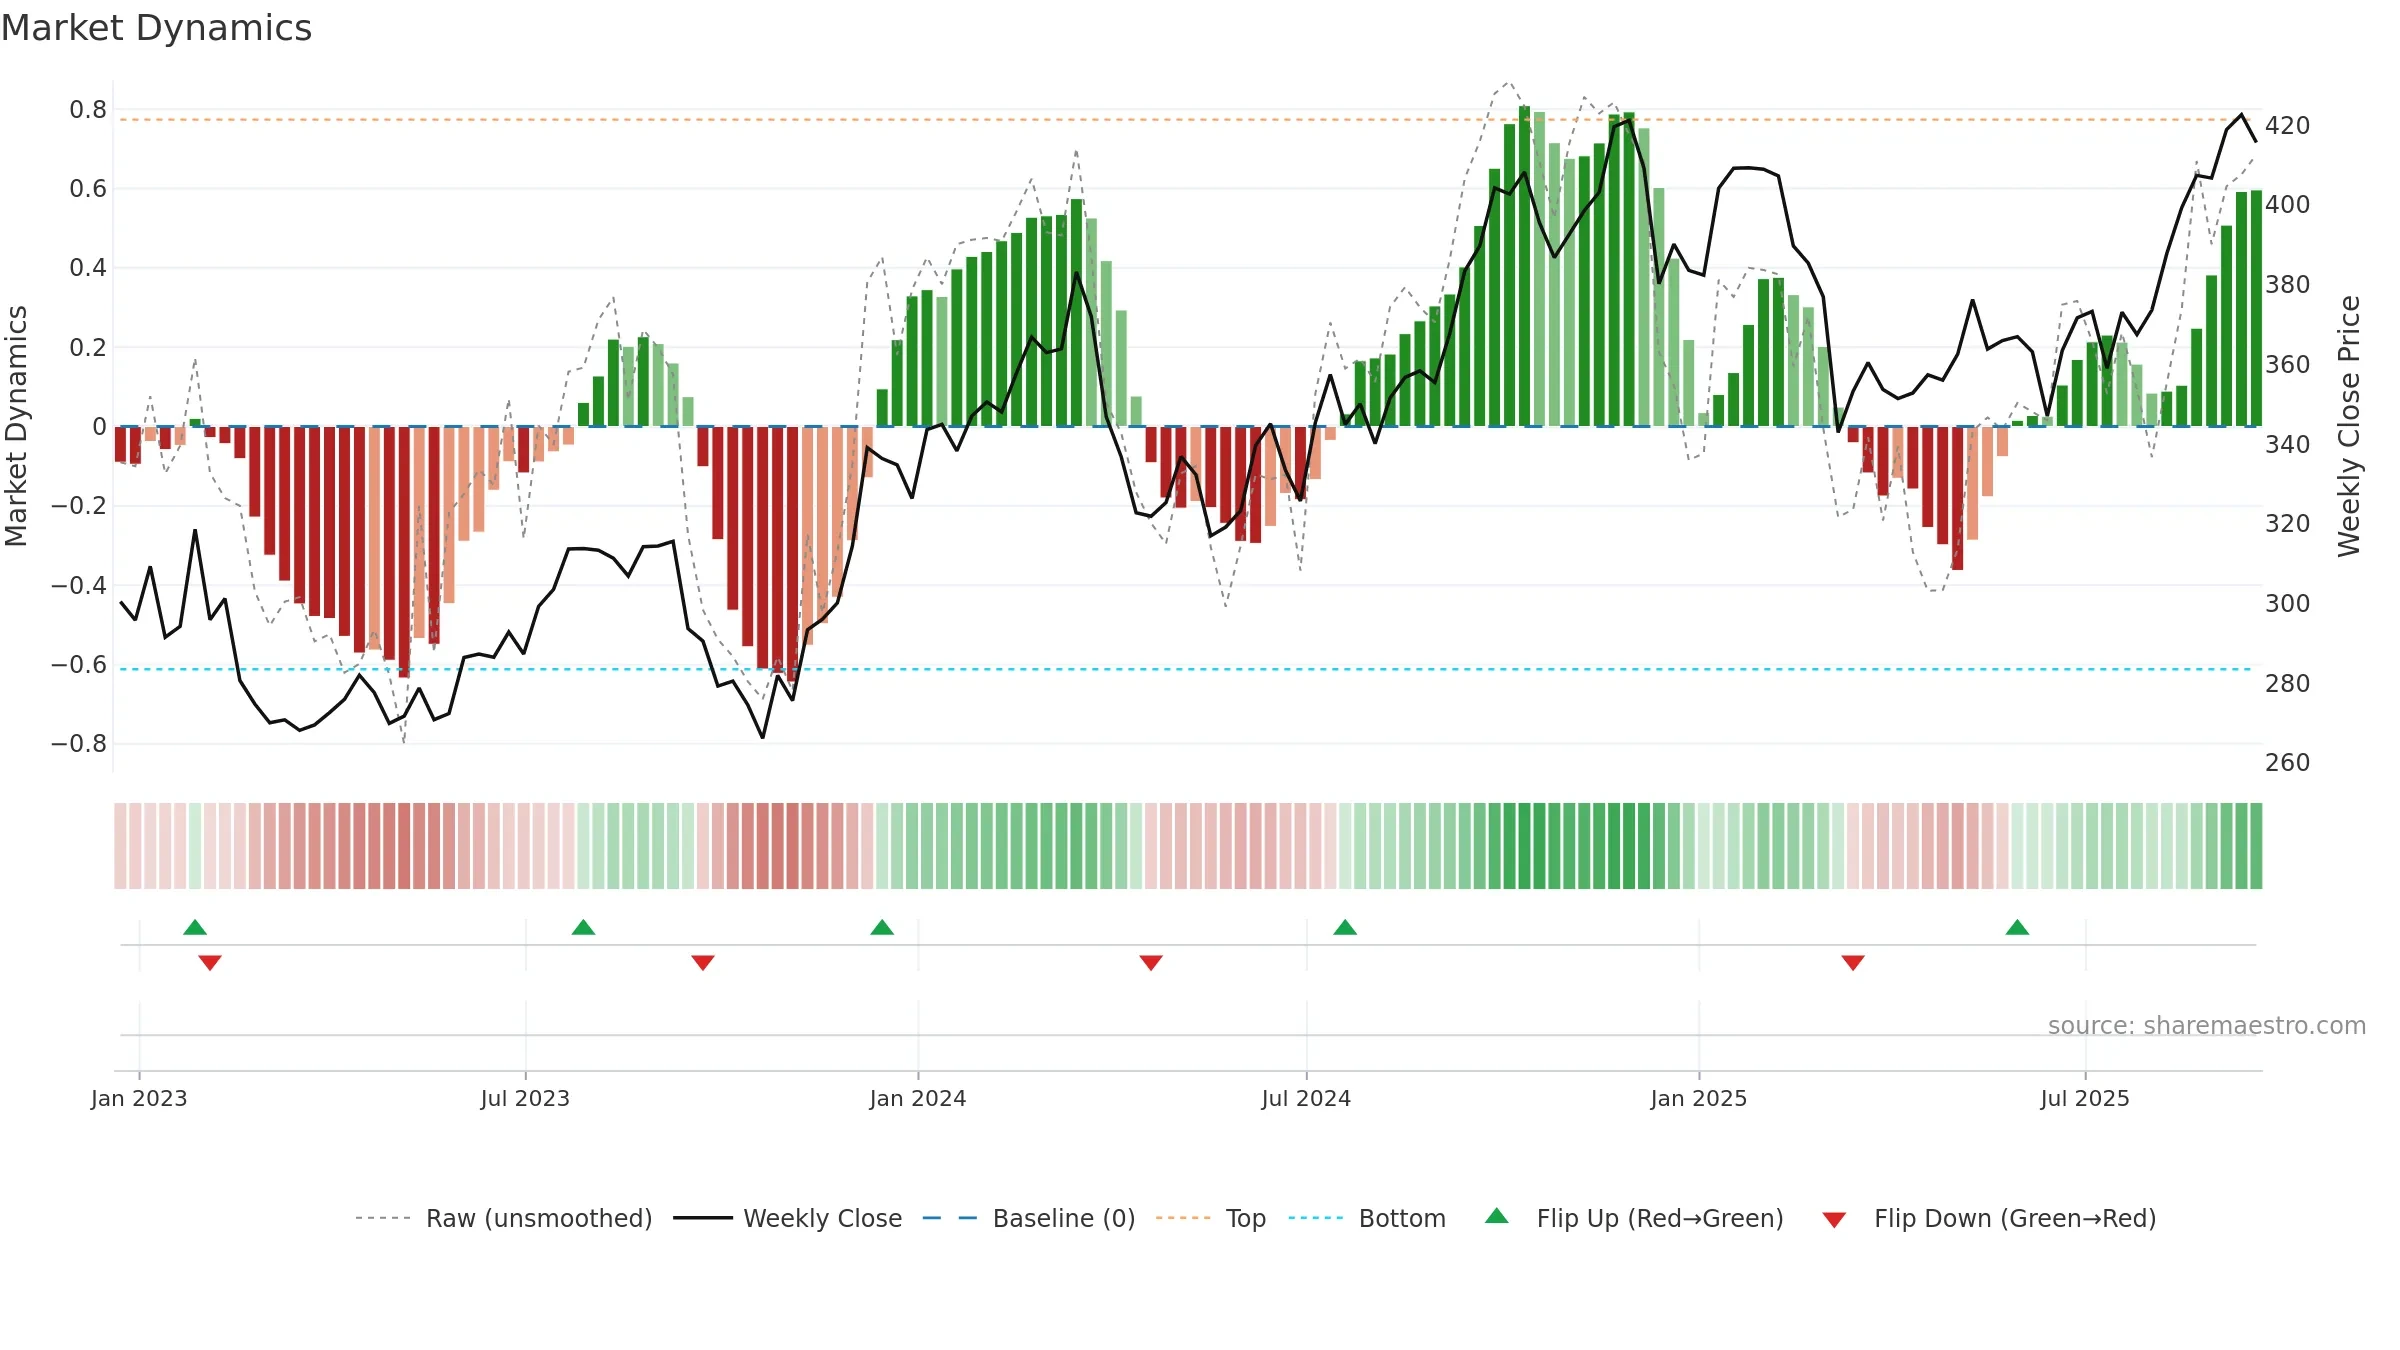Screen dimensions: 2400x1350
Task: Click the Jan 2023 x-axis label
Action: tap(139, 1098)
